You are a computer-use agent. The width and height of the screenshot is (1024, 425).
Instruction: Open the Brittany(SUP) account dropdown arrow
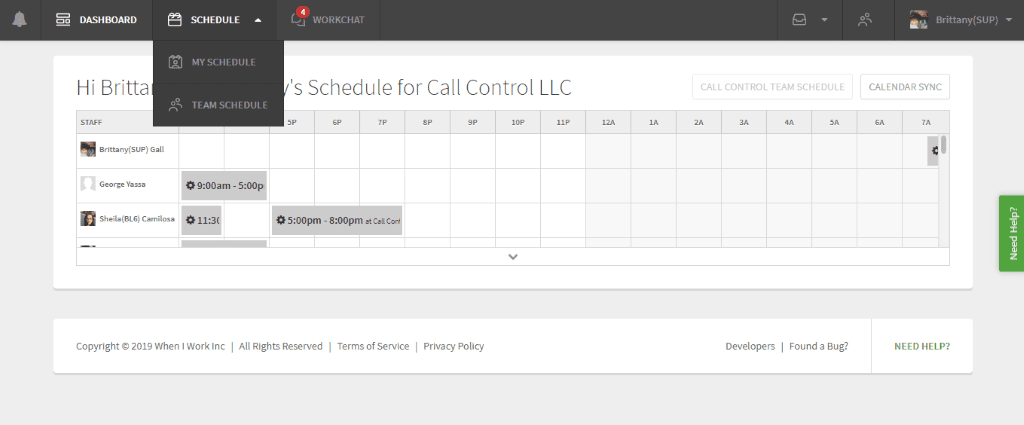tap(1009, 20)
